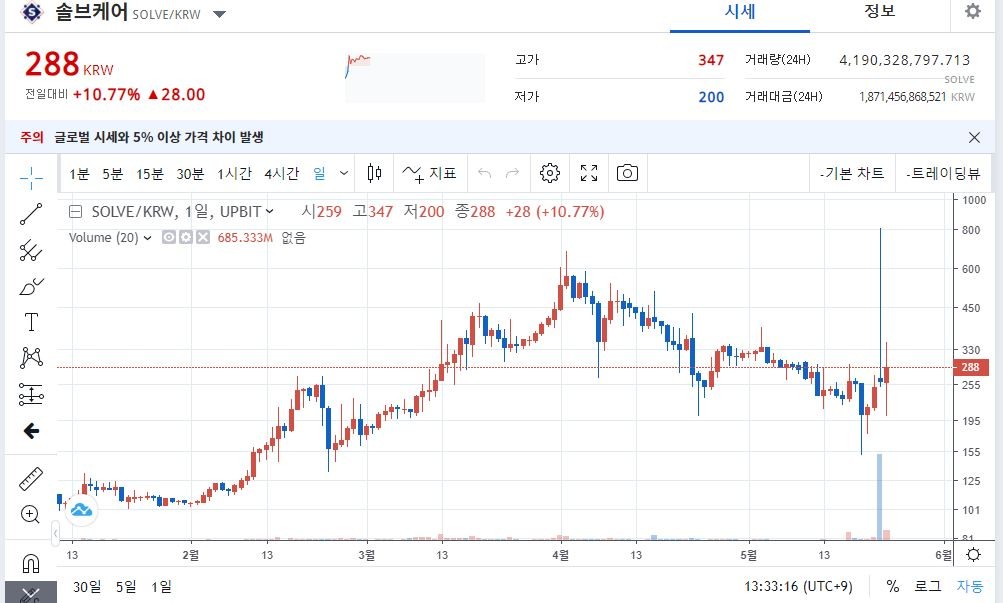Image resolution: width=1003 pixels, height=603 pixels.
Task: Select the pitchfork drawing tool
Action: pos(31,251)
